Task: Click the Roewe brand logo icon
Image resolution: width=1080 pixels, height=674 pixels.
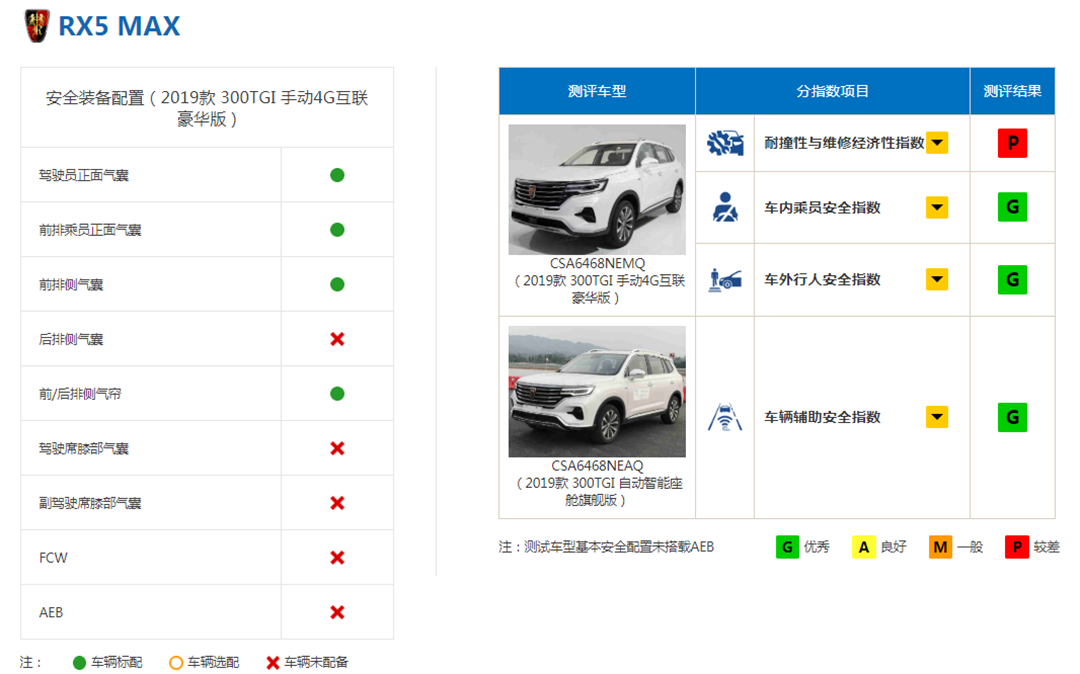Action: [37, 26]
